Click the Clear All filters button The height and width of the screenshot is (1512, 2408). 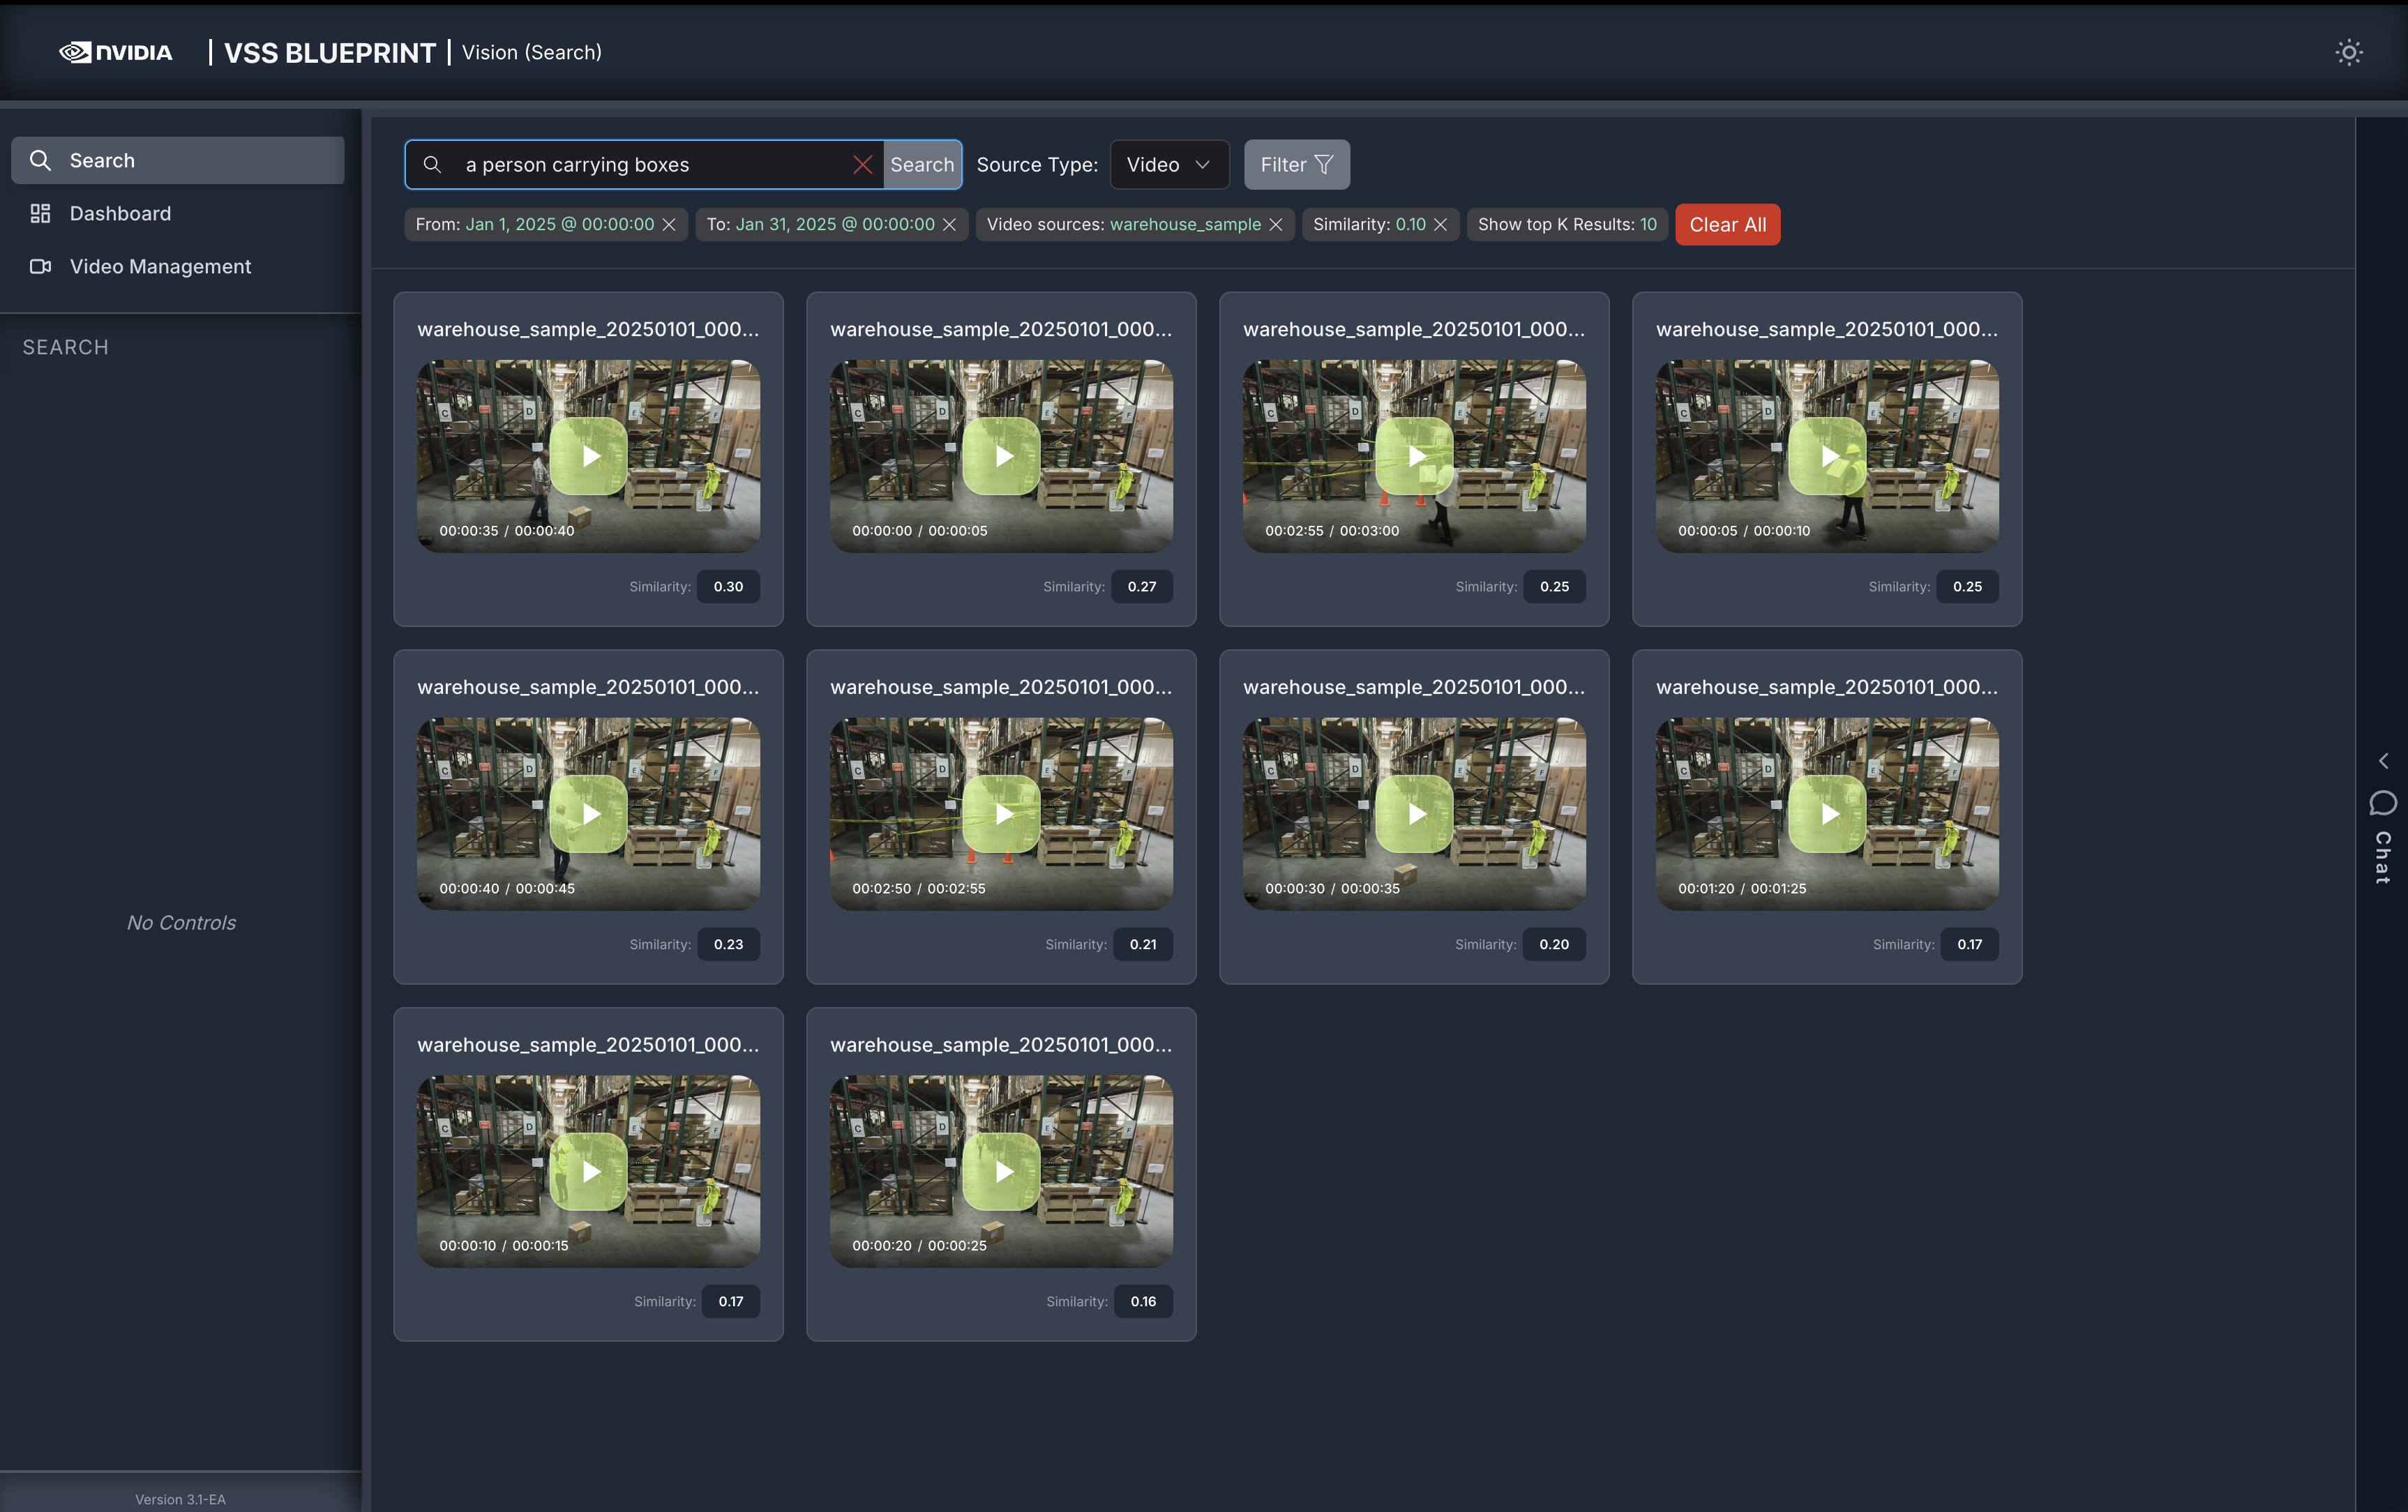(x=1727, y=225)
